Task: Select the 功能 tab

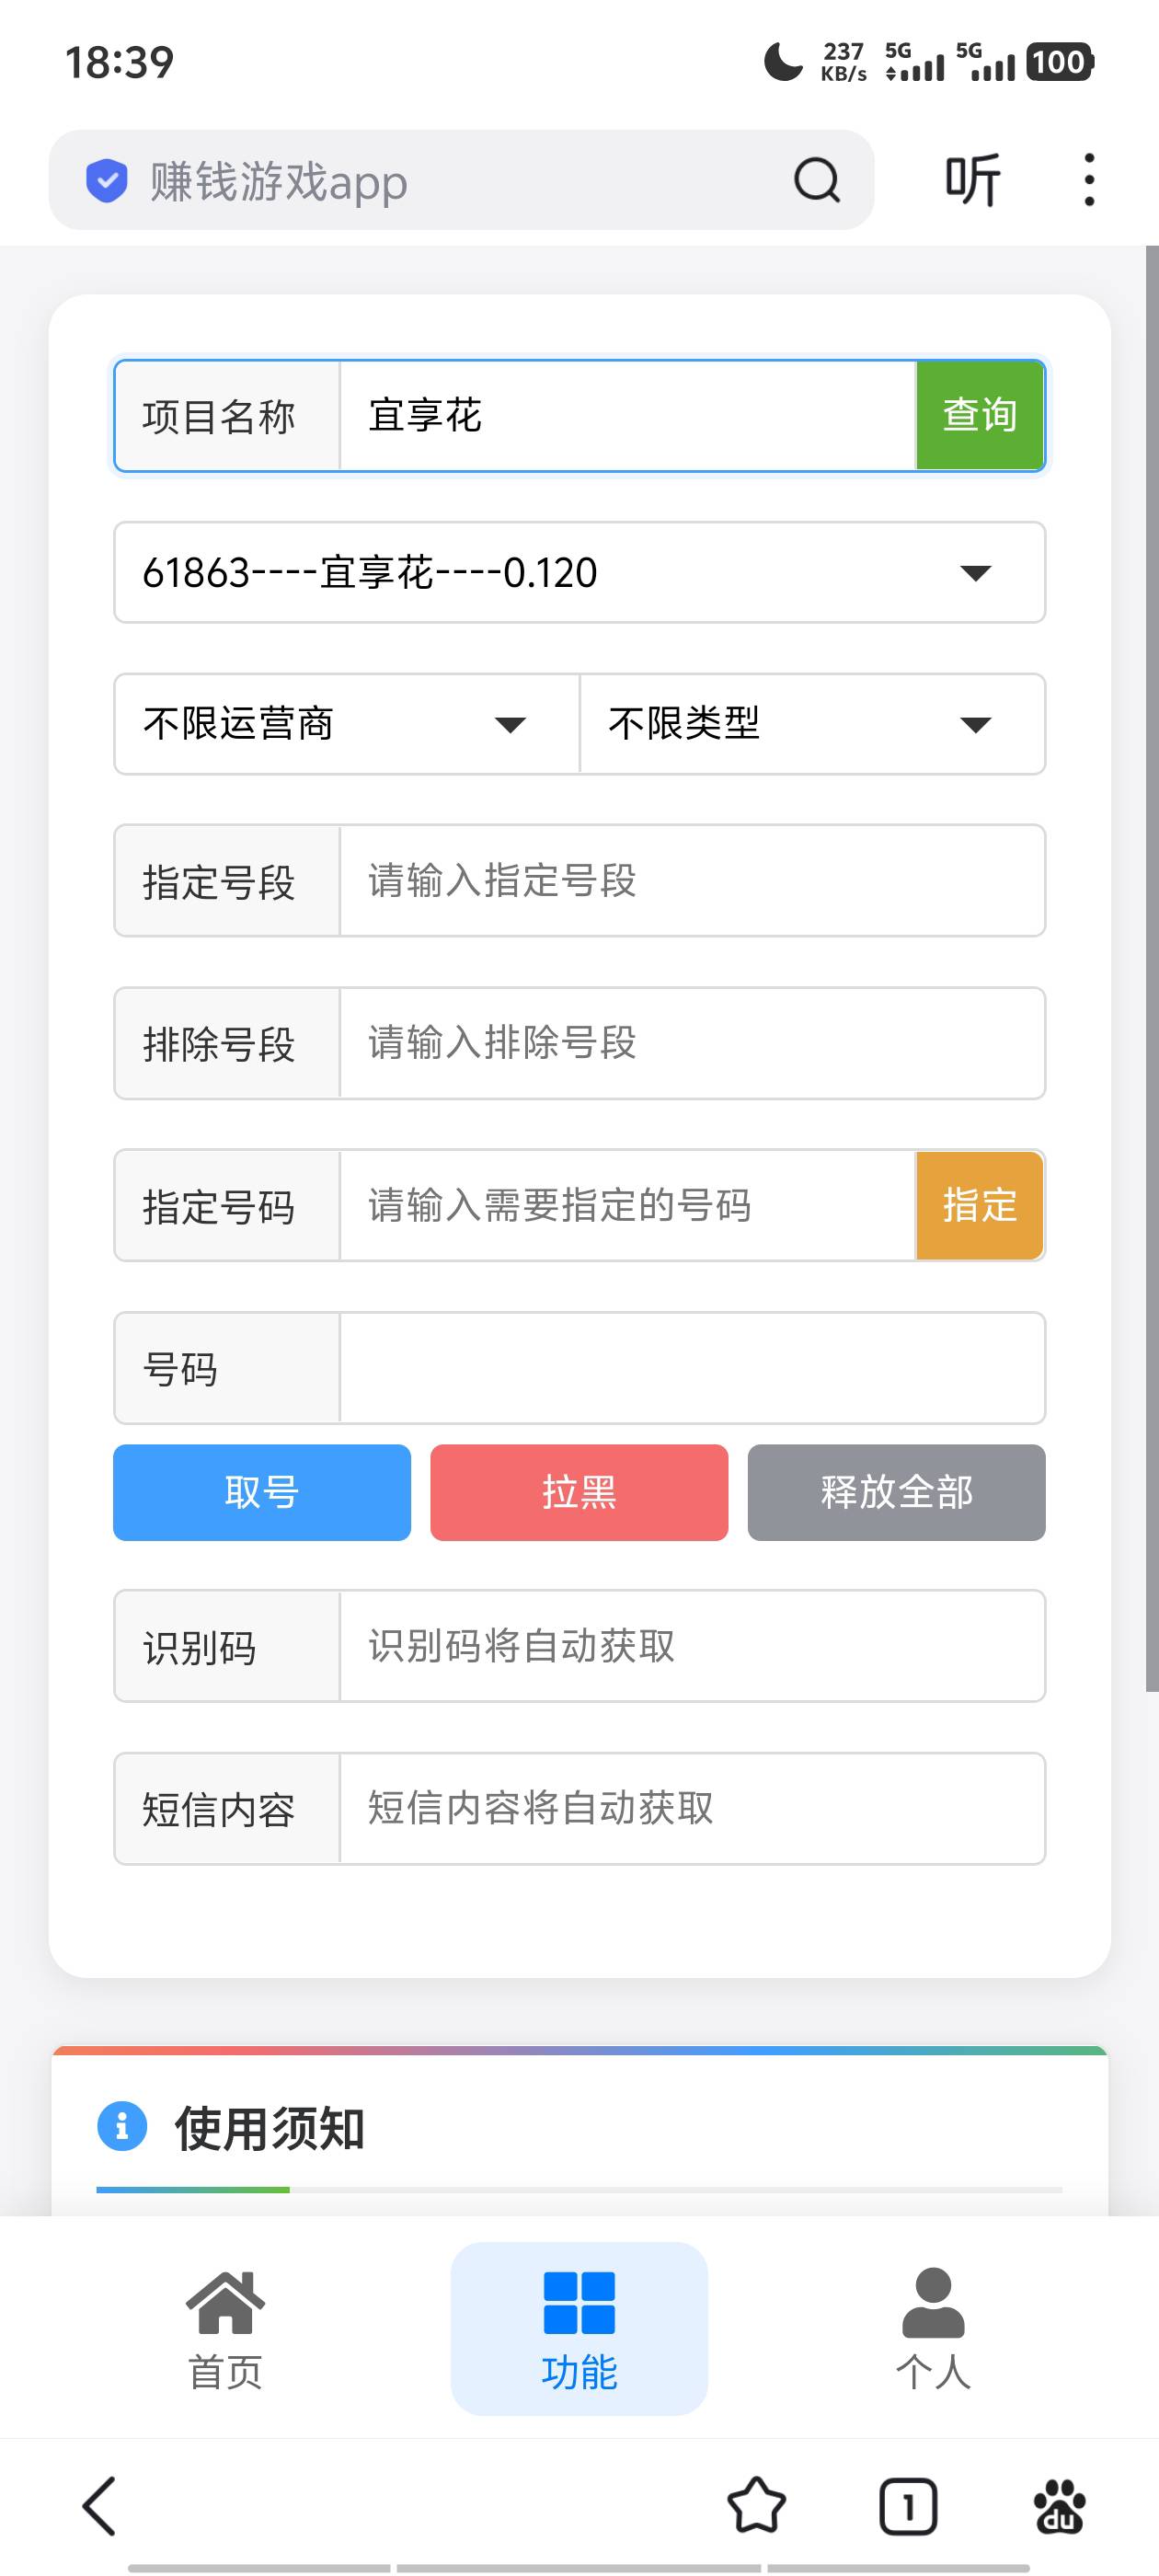Action: [x=579, y=2328]
